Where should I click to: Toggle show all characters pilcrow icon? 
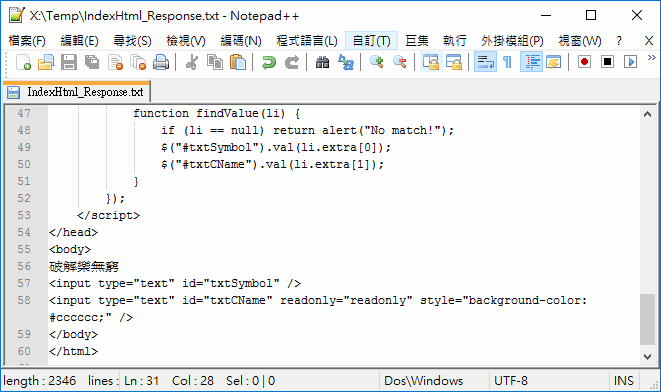click(x=508, y=62)
